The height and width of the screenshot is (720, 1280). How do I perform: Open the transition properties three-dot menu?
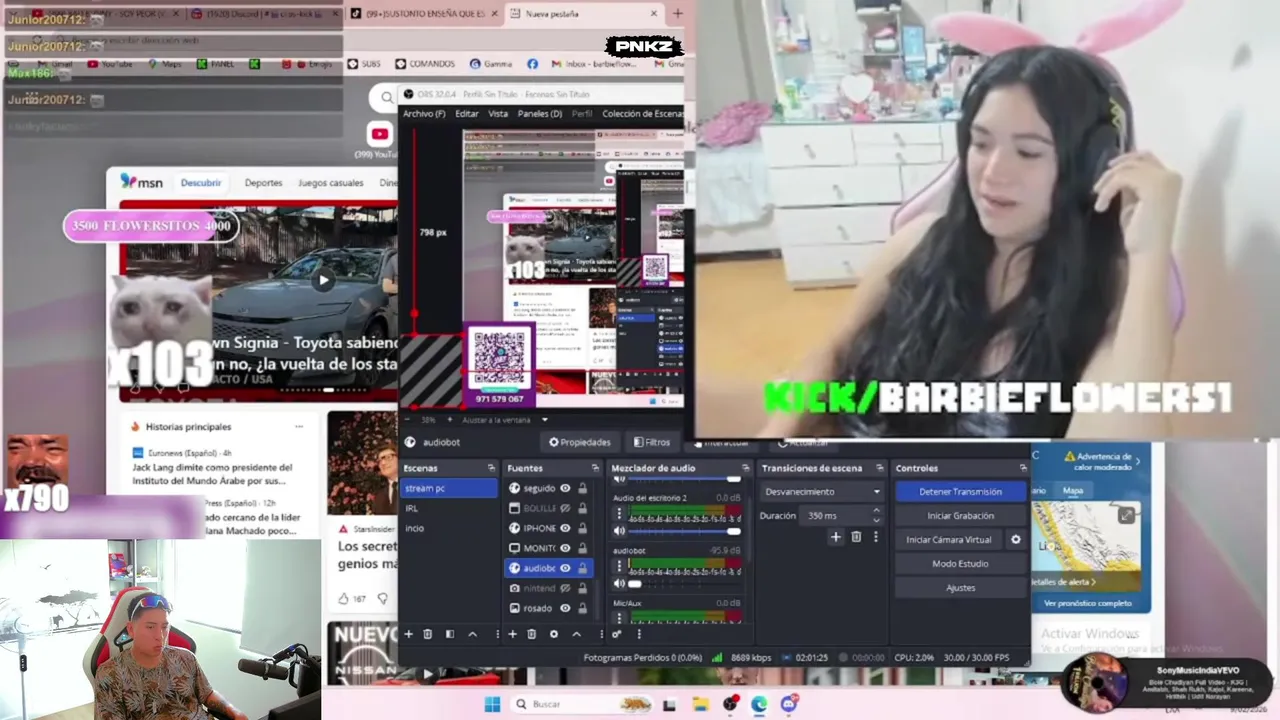tap(876, 537)
